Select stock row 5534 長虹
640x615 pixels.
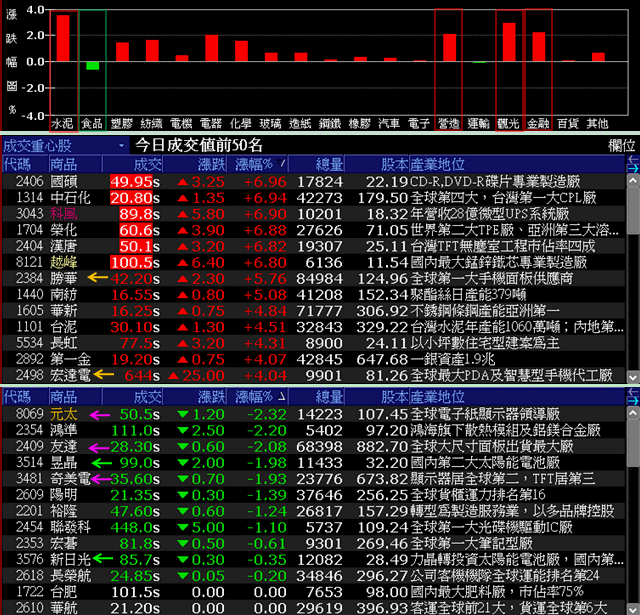tap(313, 343)
